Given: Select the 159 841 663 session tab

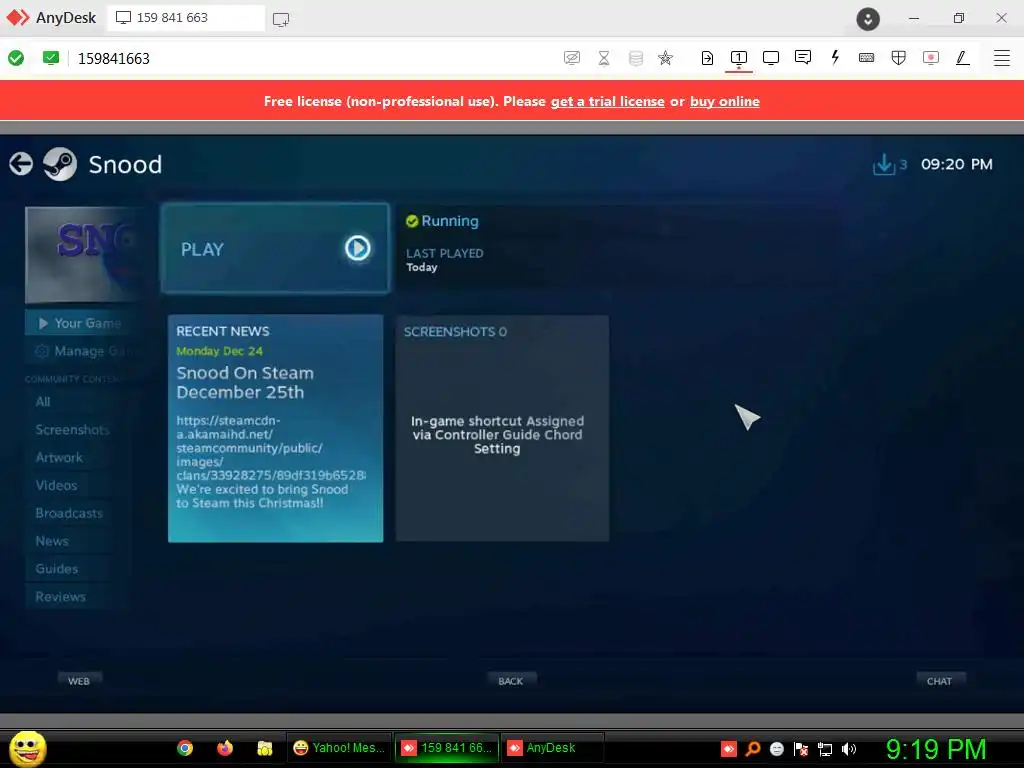Looking at the screenshot, I should [186, 18].
